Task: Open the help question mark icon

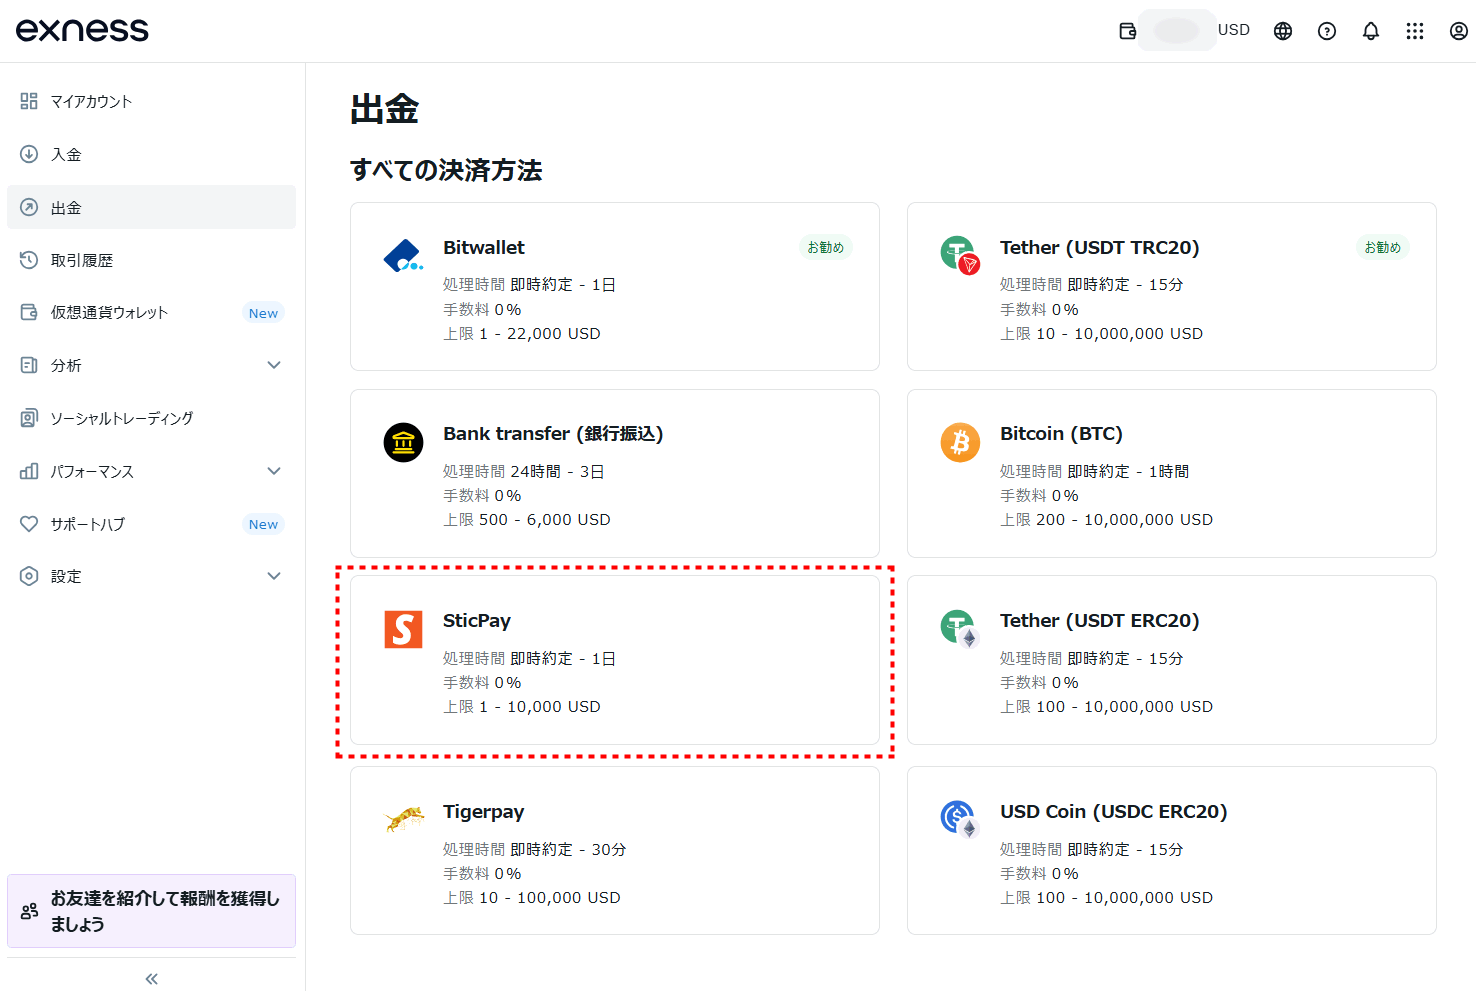Action: (1327, 31)
